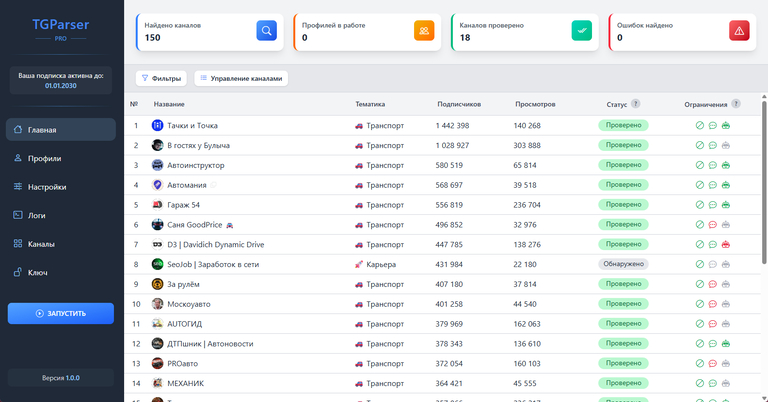Image resolution: width=768 pixels, height=402 pixels.
Task: Open the Ключ section in sidebar
Action: (x=61, y=272)
